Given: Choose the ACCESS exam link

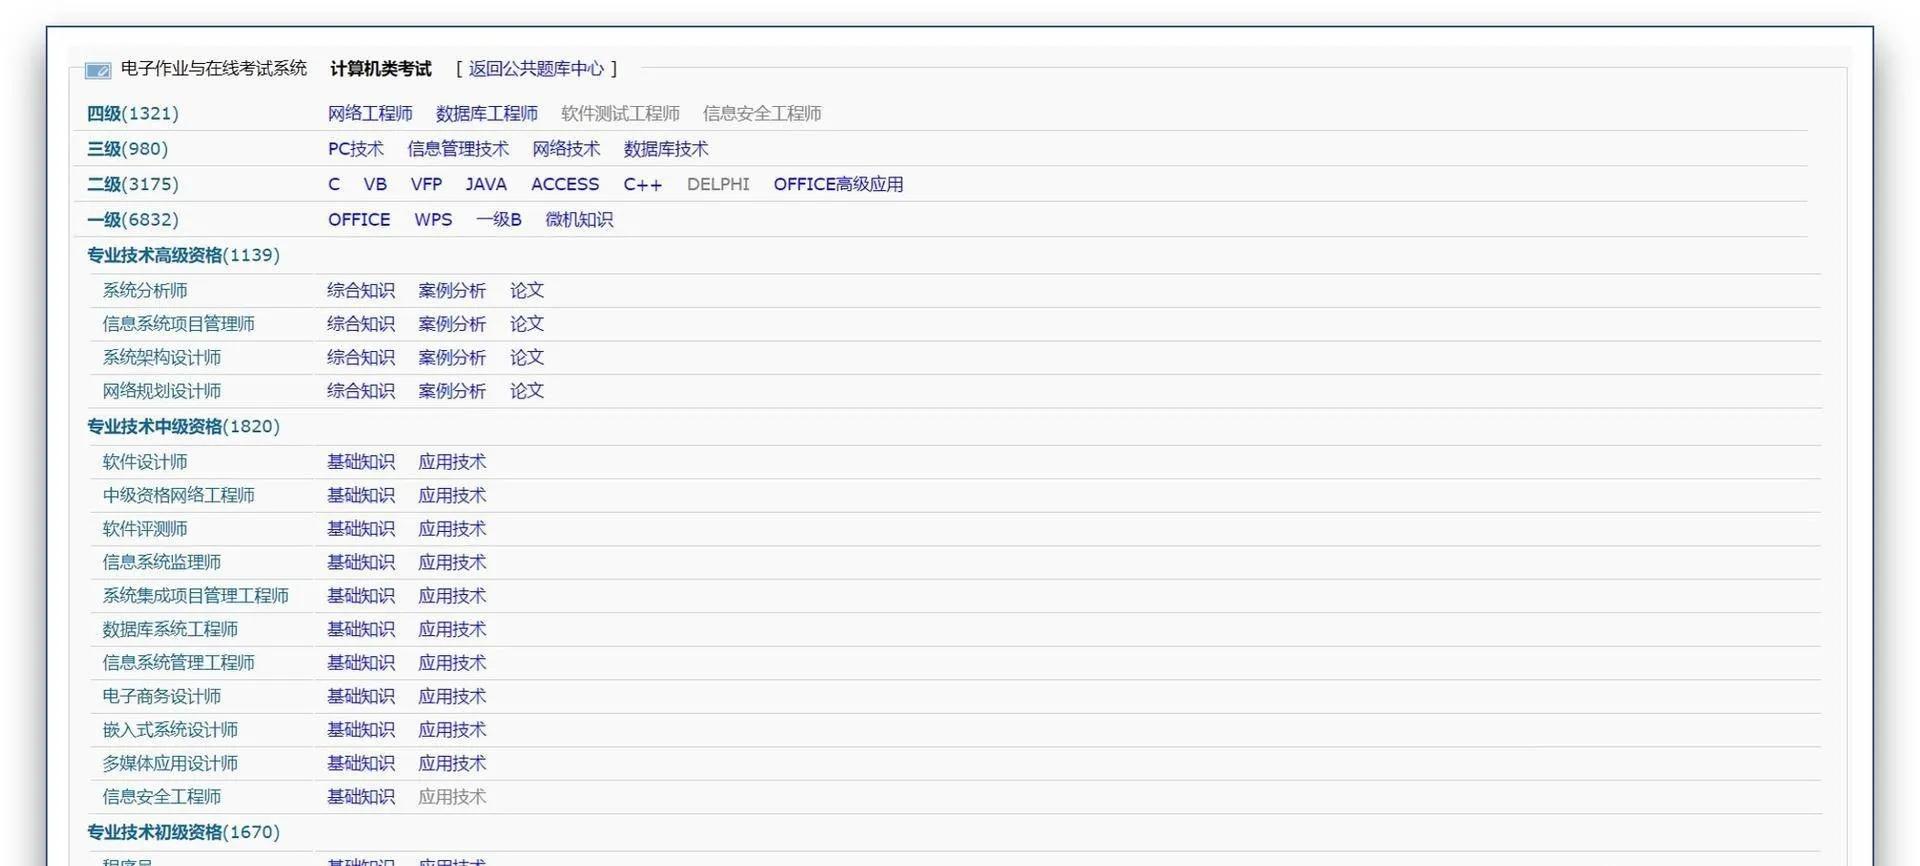Looking at the screenshot, I should tap(565, 184).
